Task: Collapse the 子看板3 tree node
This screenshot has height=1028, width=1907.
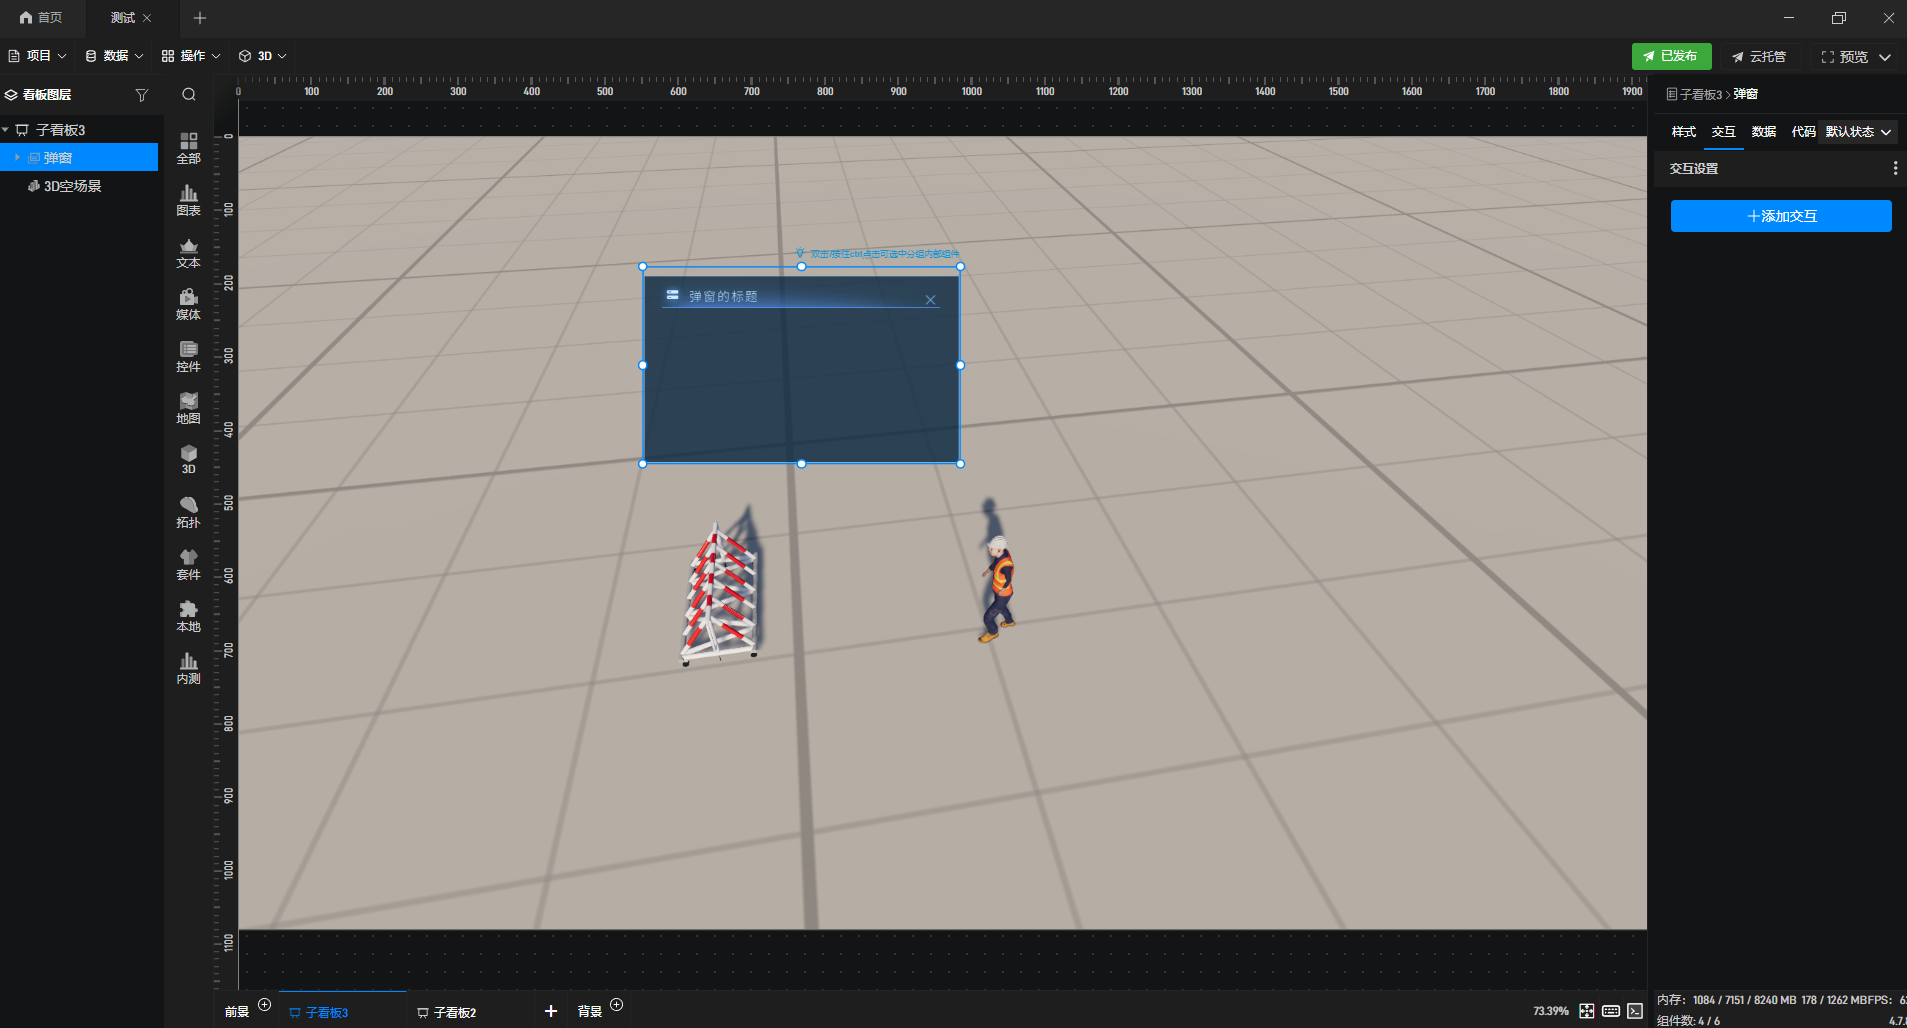Action: click(x=6, y=130)
